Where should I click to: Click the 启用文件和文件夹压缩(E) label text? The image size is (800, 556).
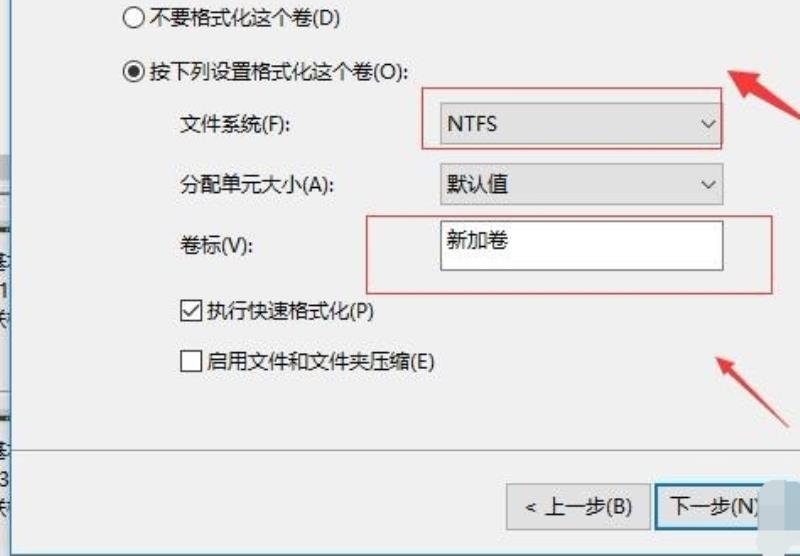coord(320,362)
